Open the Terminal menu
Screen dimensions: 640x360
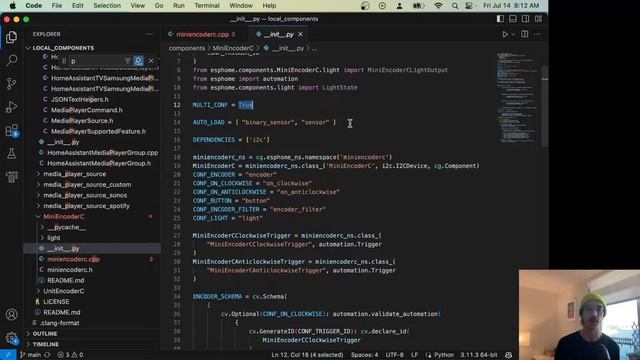coord(207,6)
